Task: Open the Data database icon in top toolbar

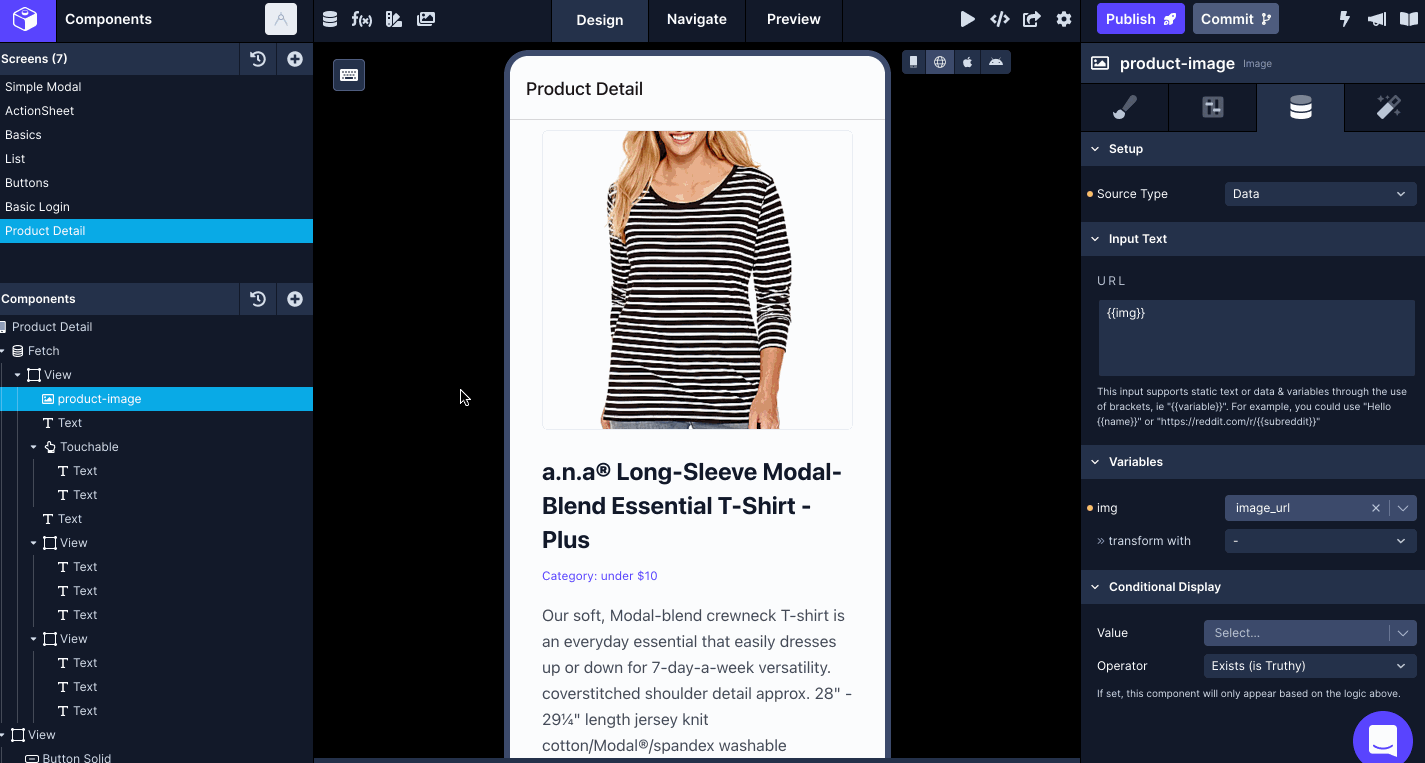Action: [330, 19]
